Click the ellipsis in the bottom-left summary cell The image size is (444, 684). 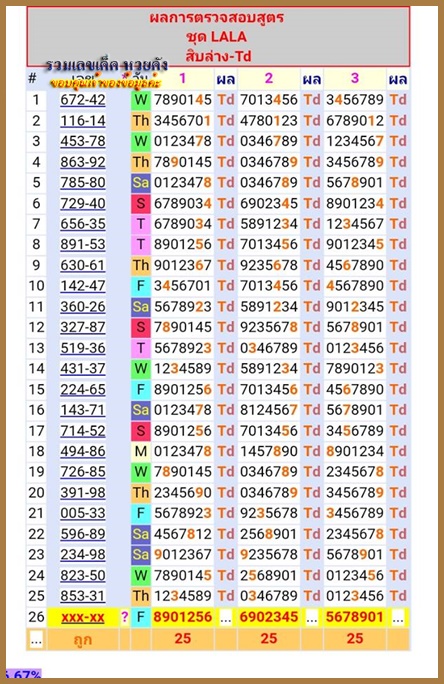(36, 640)
